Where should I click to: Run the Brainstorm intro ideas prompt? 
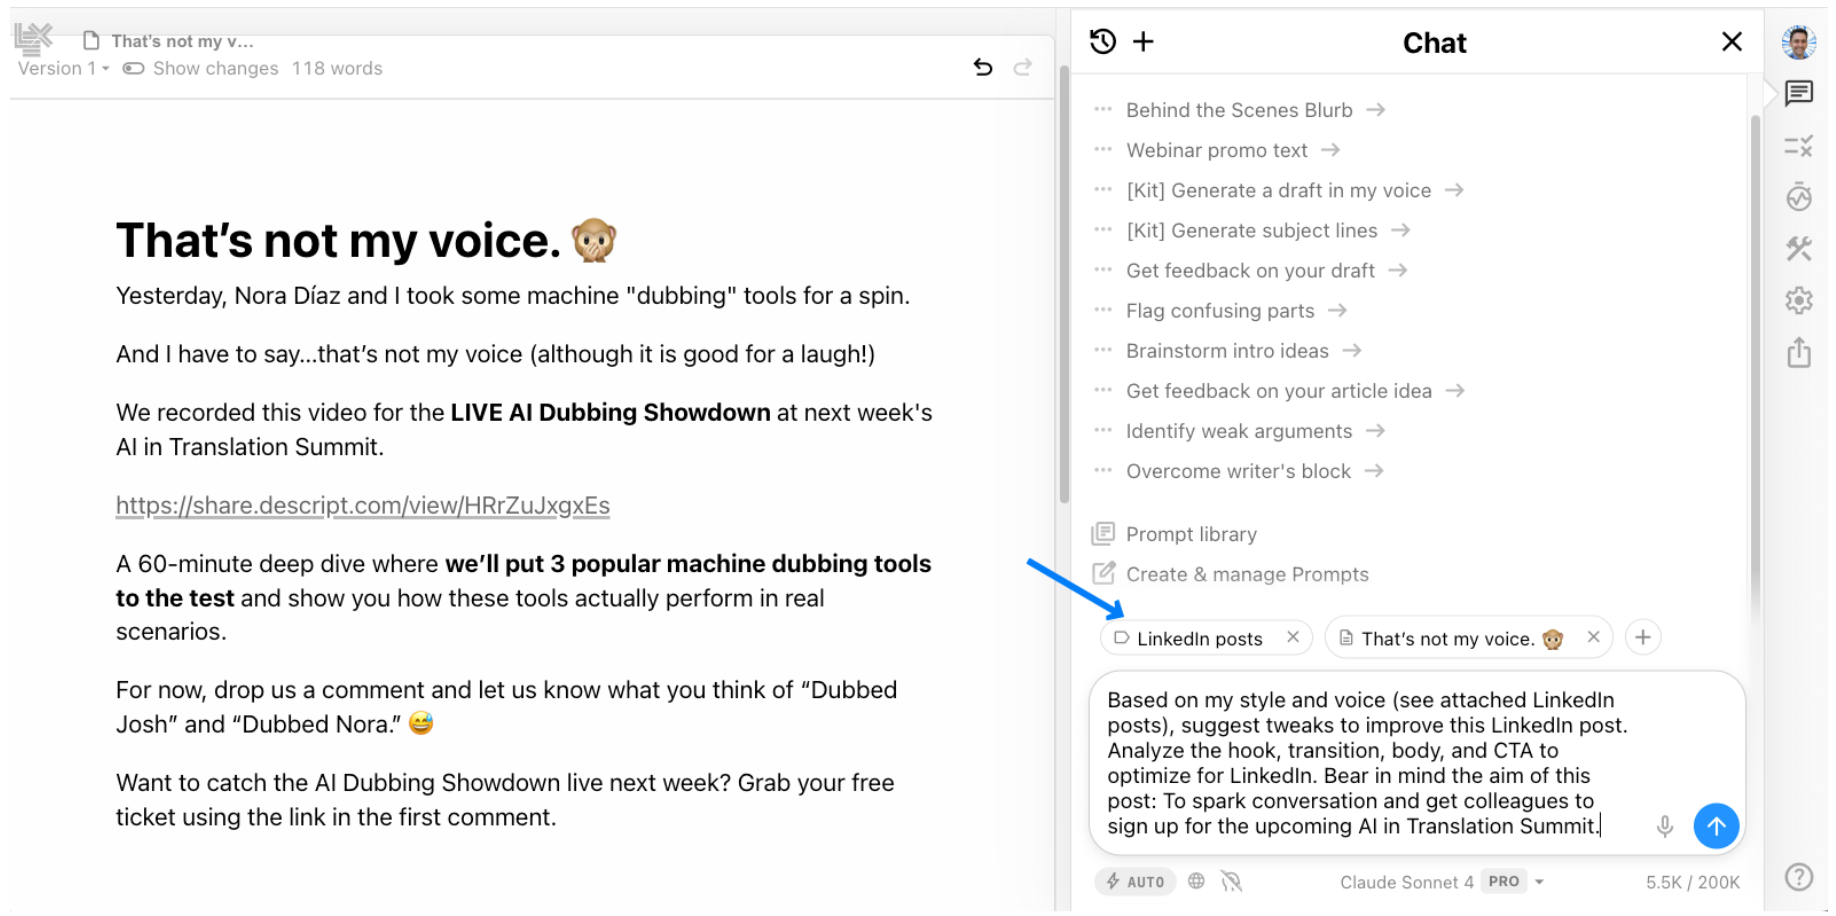coord(1228,351)
